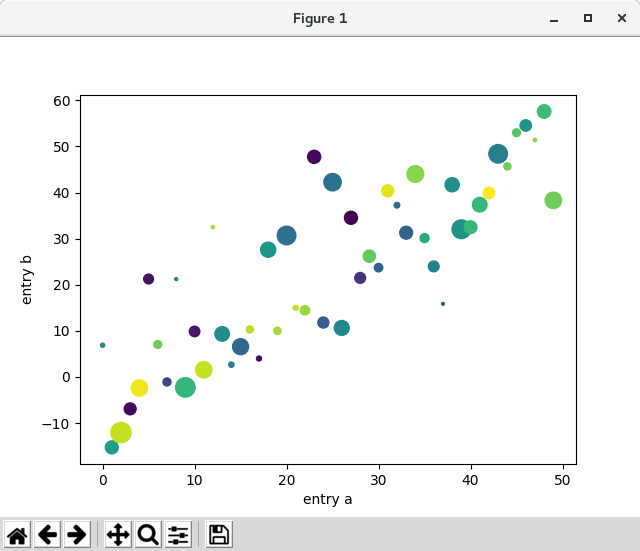640x551 pixels.
Task: Activate the Pan axes tool
Action: pos(118,535)
